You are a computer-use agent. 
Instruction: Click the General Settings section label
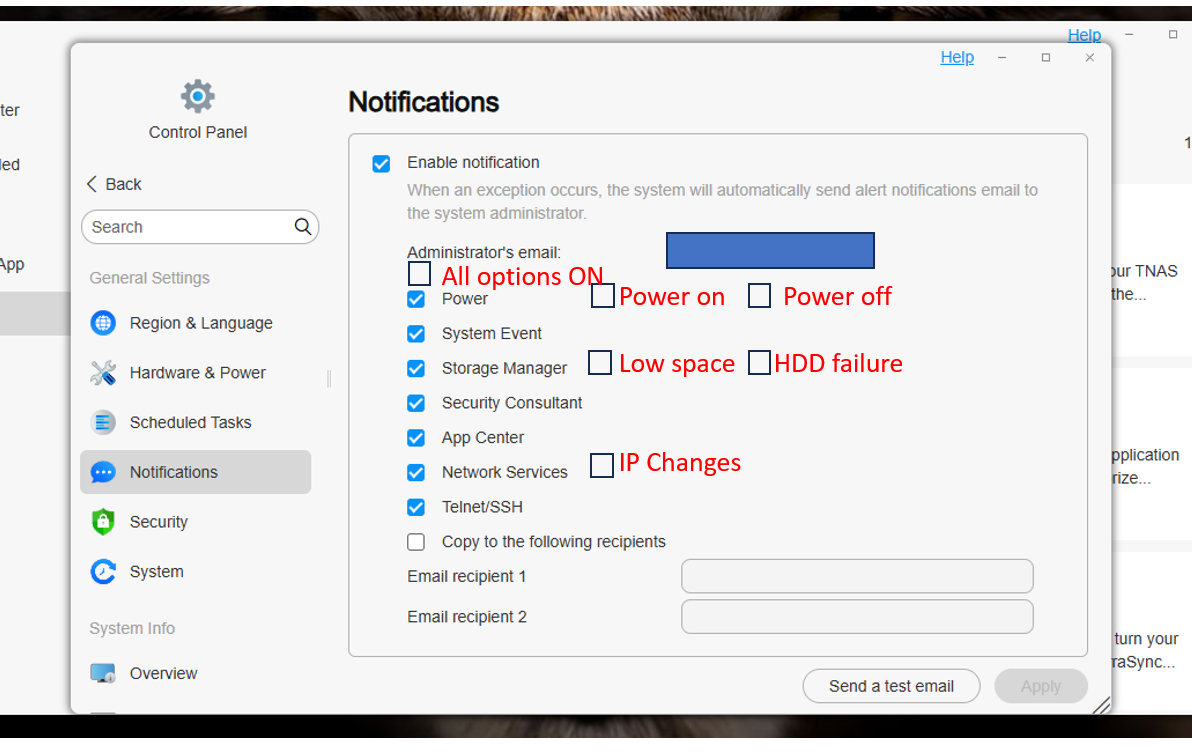[x=150, y=278]
